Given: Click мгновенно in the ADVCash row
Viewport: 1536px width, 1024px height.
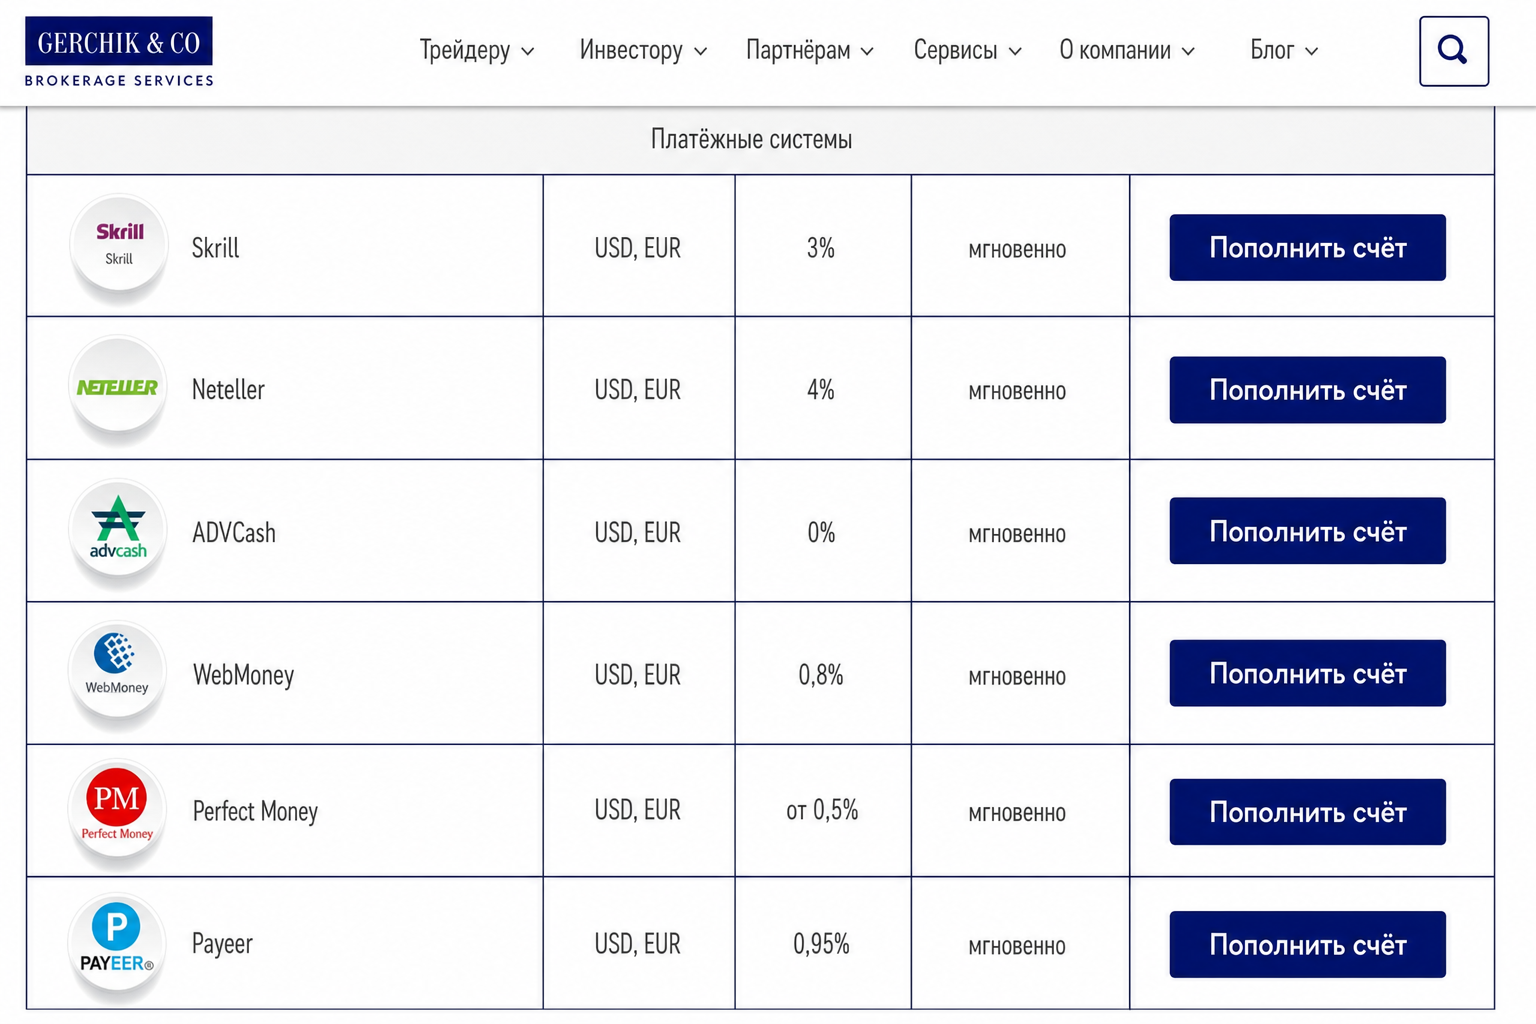Looking at the screenshot, I should point(1017,535).
